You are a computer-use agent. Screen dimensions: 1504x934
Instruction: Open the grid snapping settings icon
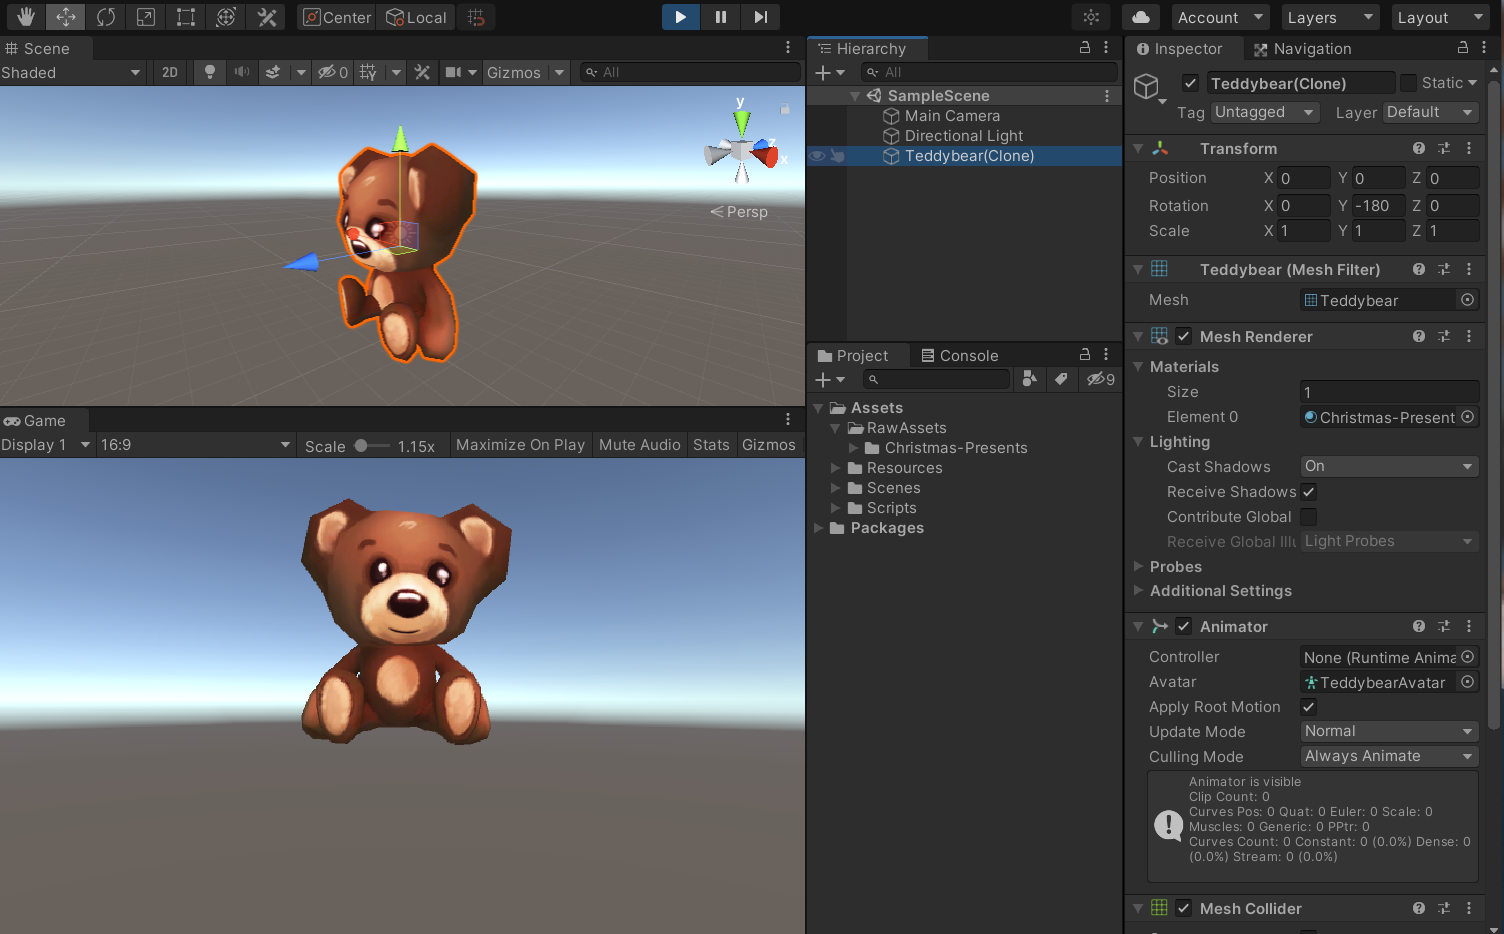click(476, 17)
